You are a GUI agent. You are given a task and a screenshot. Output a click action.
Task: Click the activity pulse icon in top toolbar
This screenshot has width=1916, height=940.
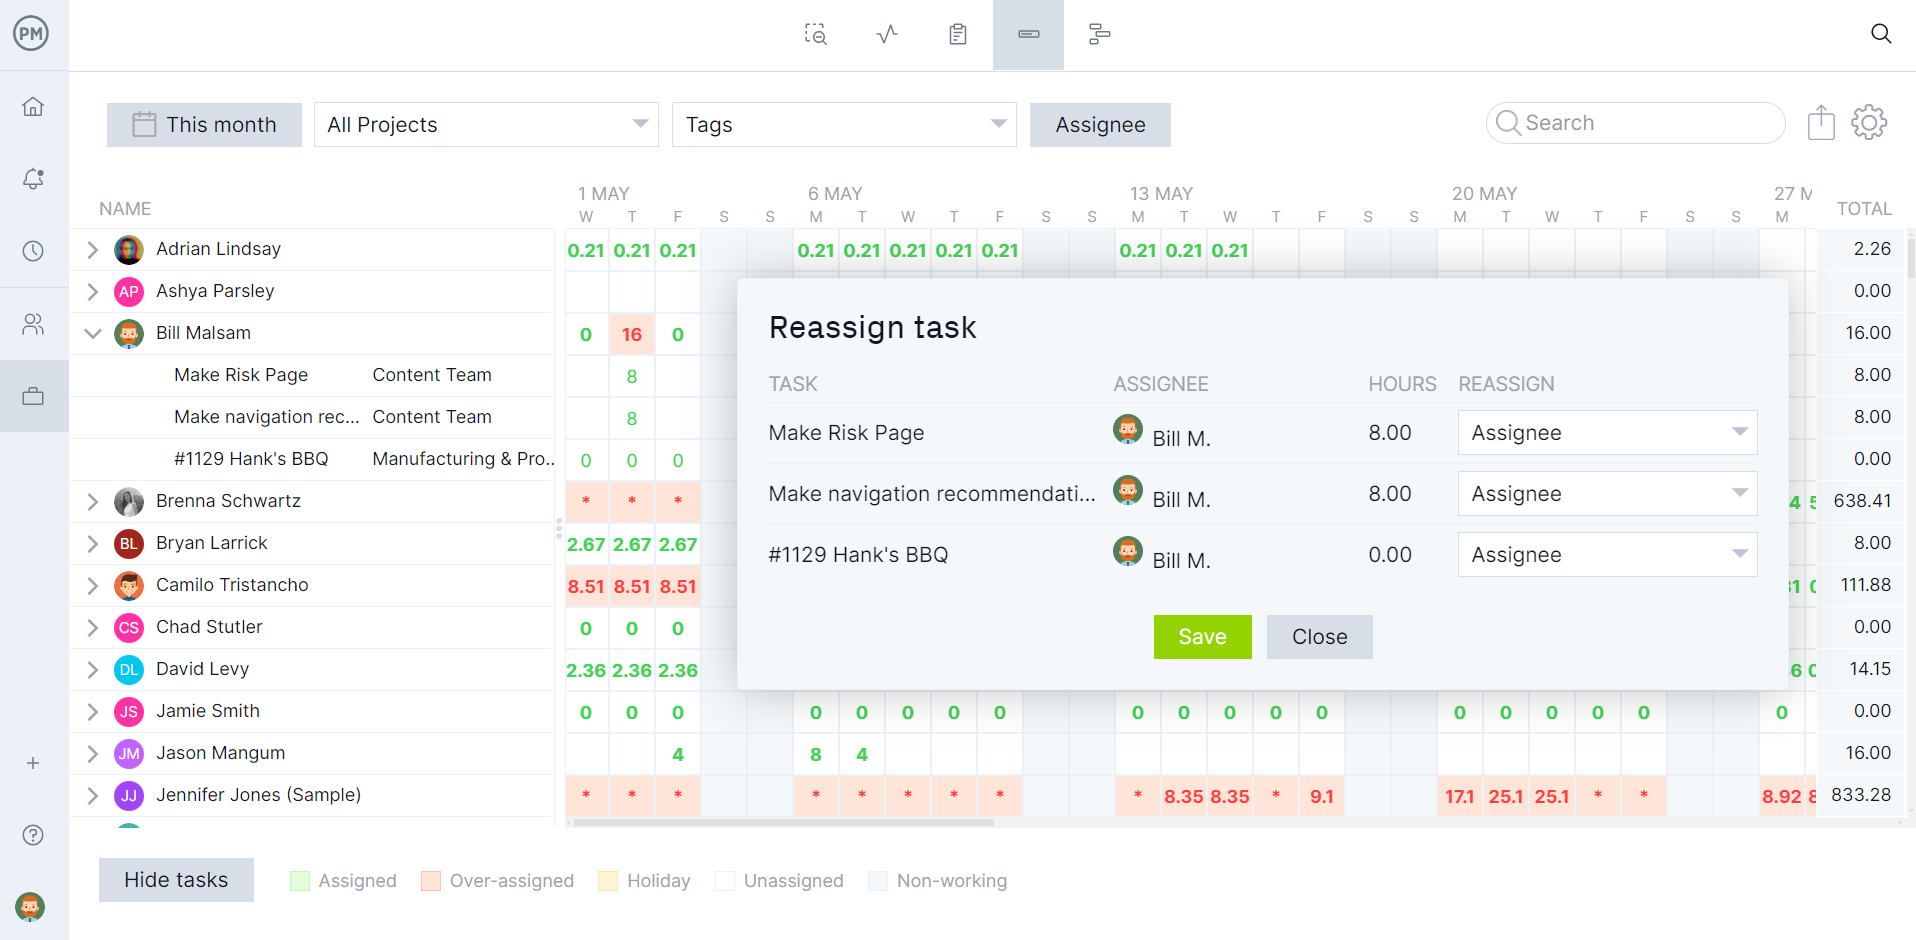pos(887,35)
